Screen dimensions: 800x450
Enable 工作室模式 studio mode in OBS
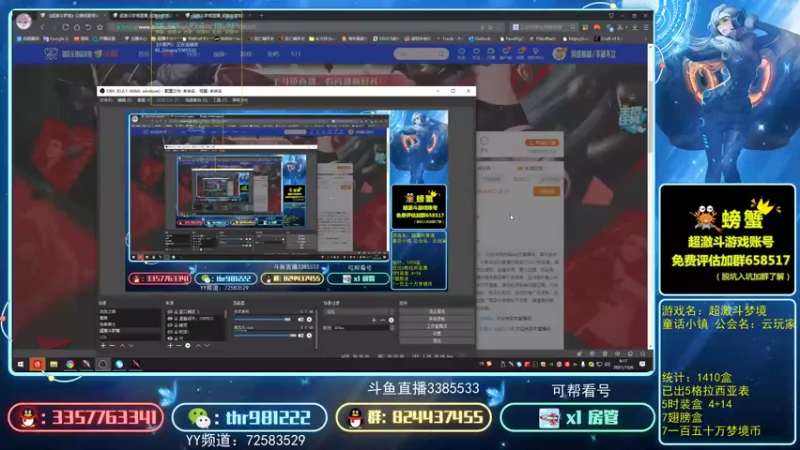[437, 327]
